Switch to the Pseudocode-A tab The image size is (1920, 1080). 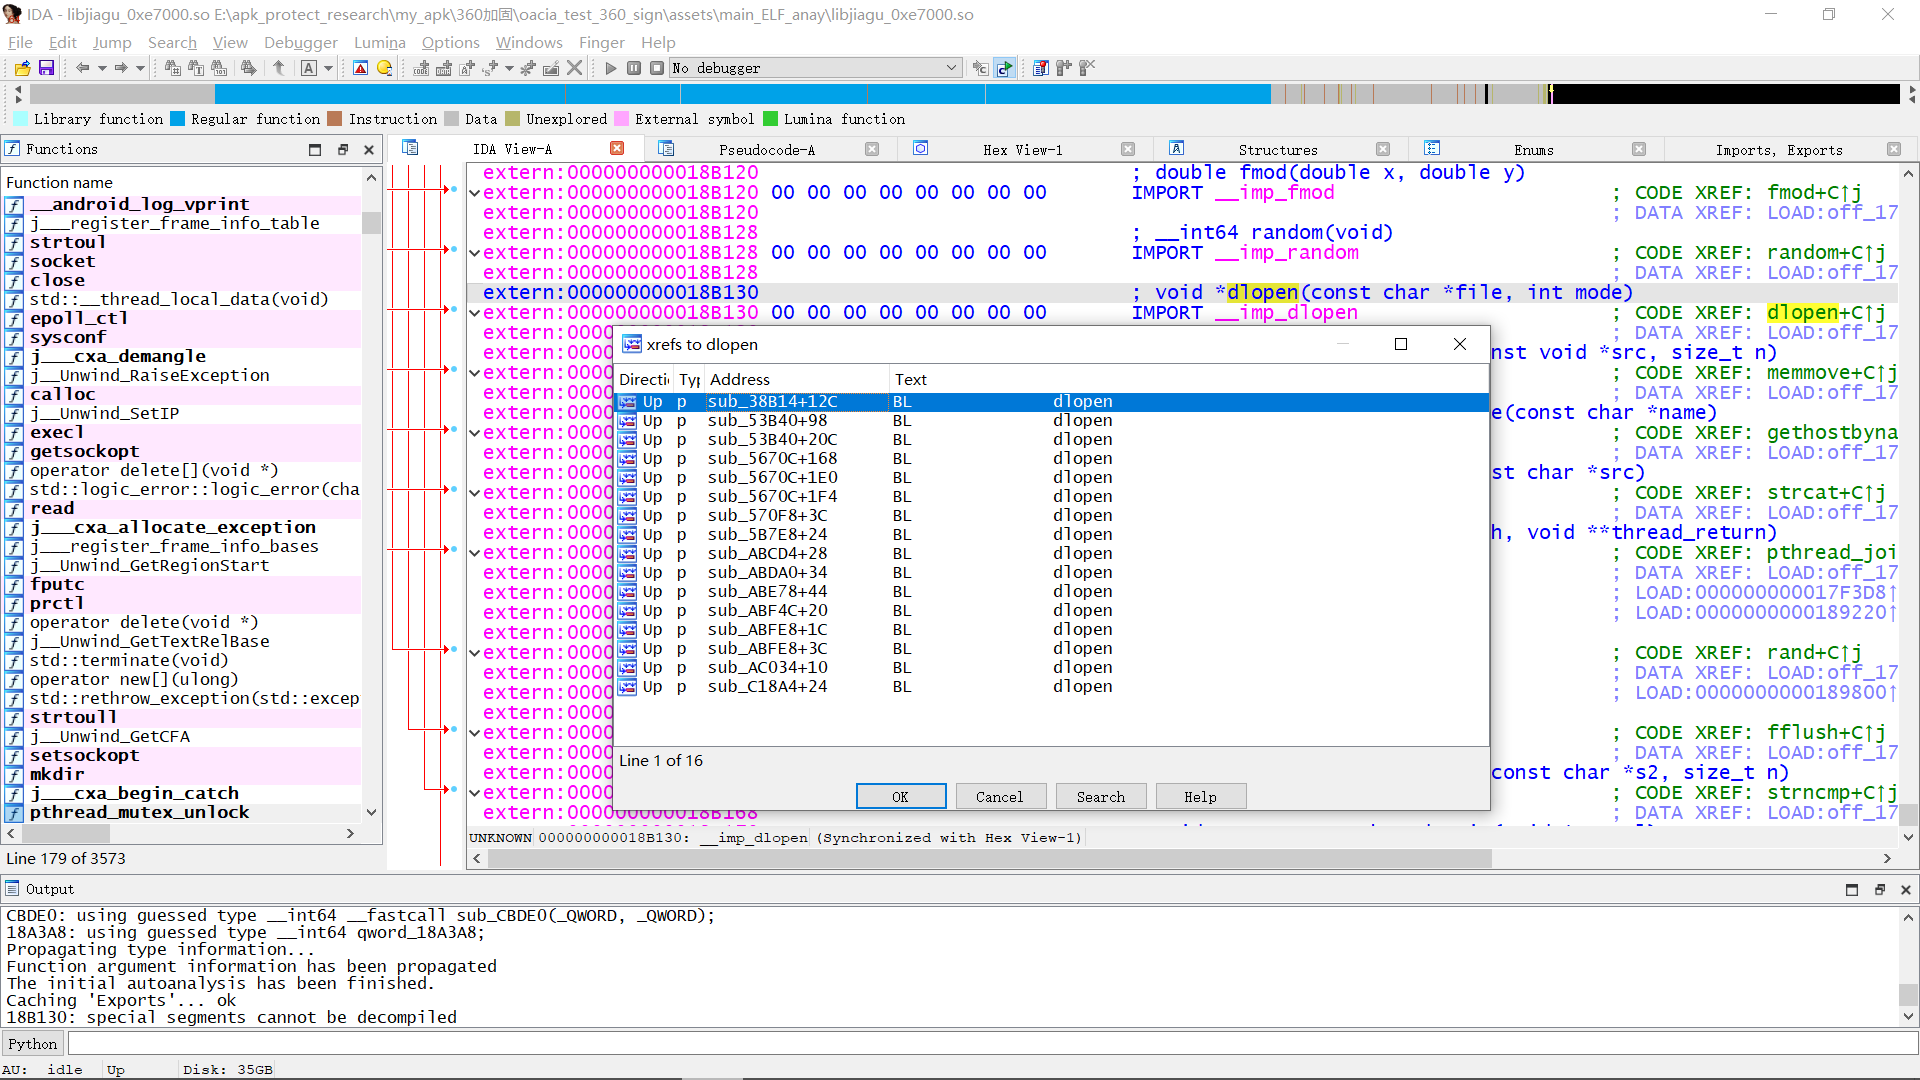click(766, 150)
